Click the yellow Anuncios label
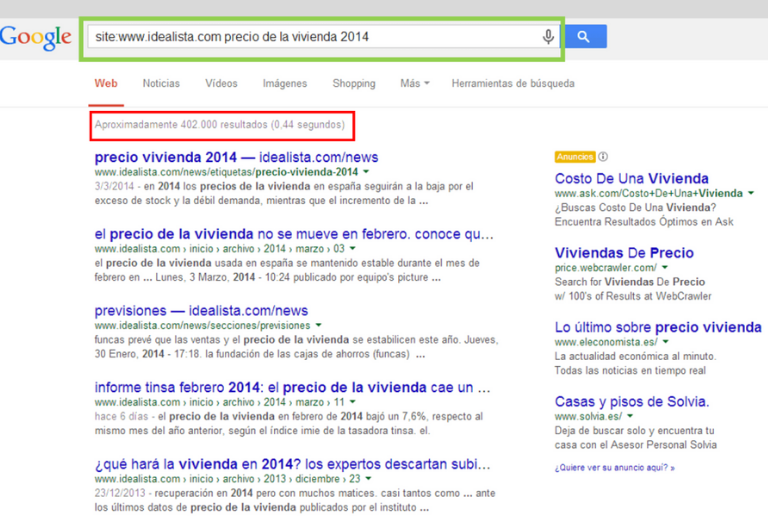Viewport: 768px width, 520px height. 575,157
